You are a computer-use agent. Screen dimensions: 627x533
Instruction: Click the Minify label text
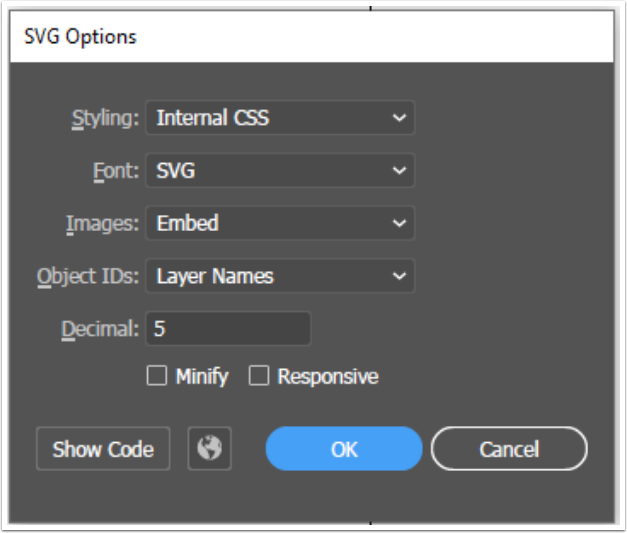point(202,377)
